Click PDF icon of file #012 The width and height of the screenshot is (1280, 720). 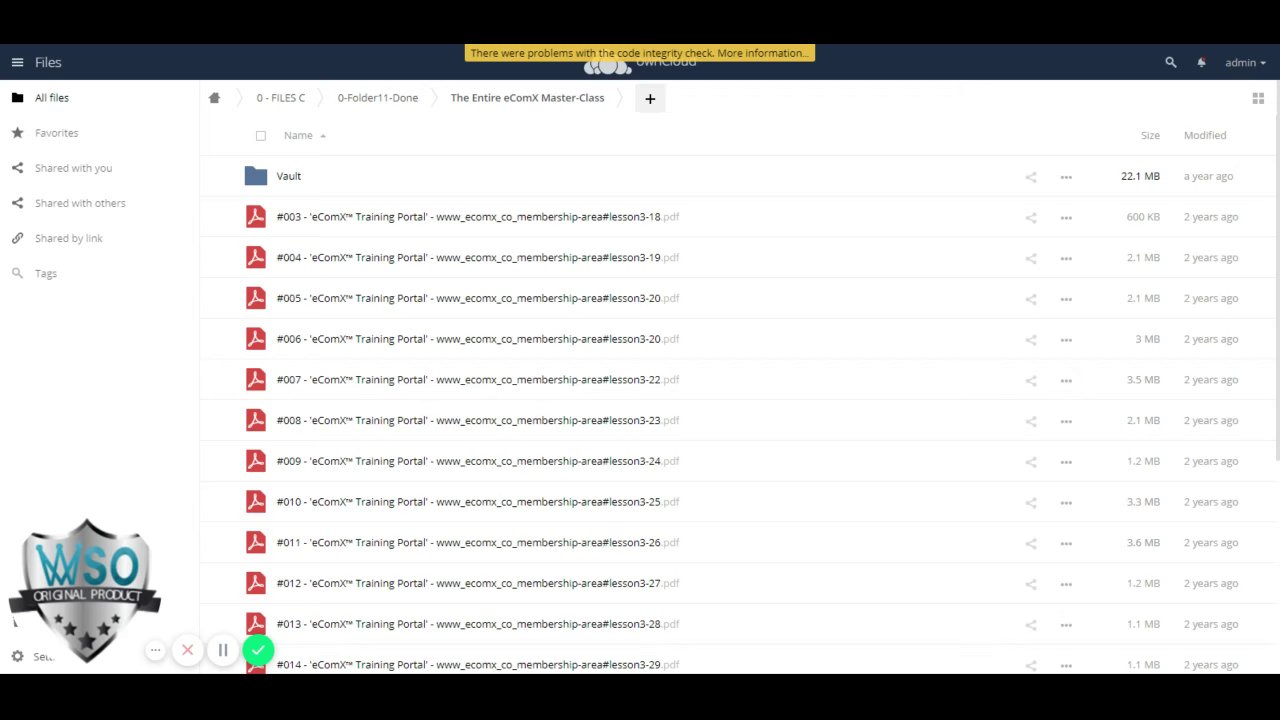tap(256, 584)
